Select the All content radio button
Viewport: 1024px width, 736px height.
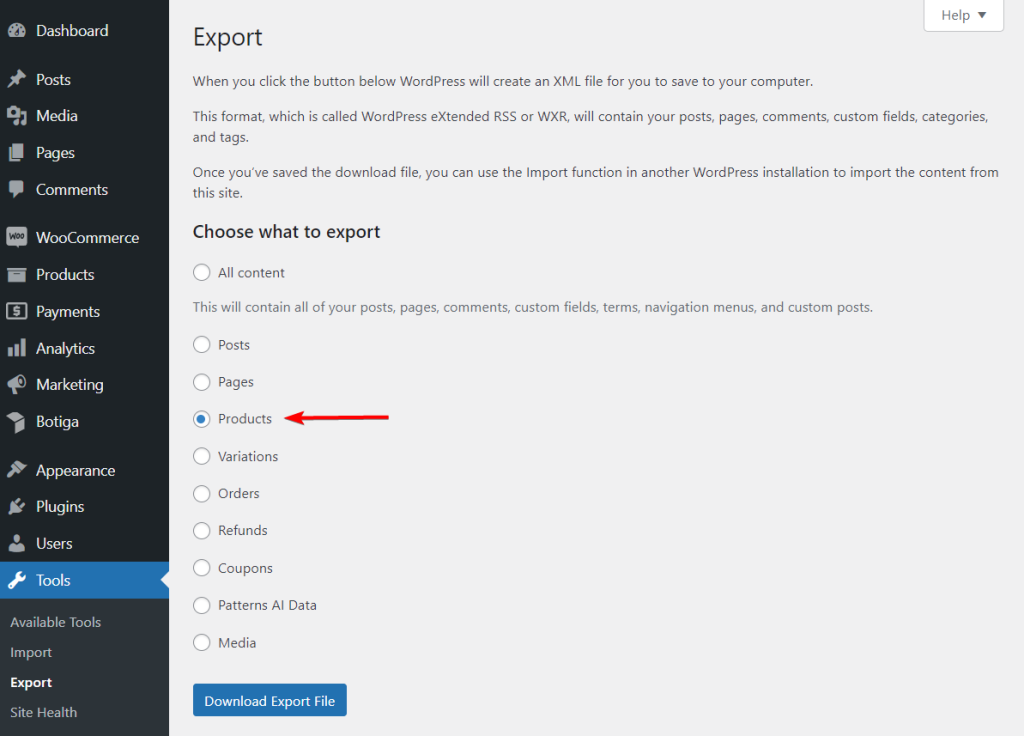[x=202, y=272]
